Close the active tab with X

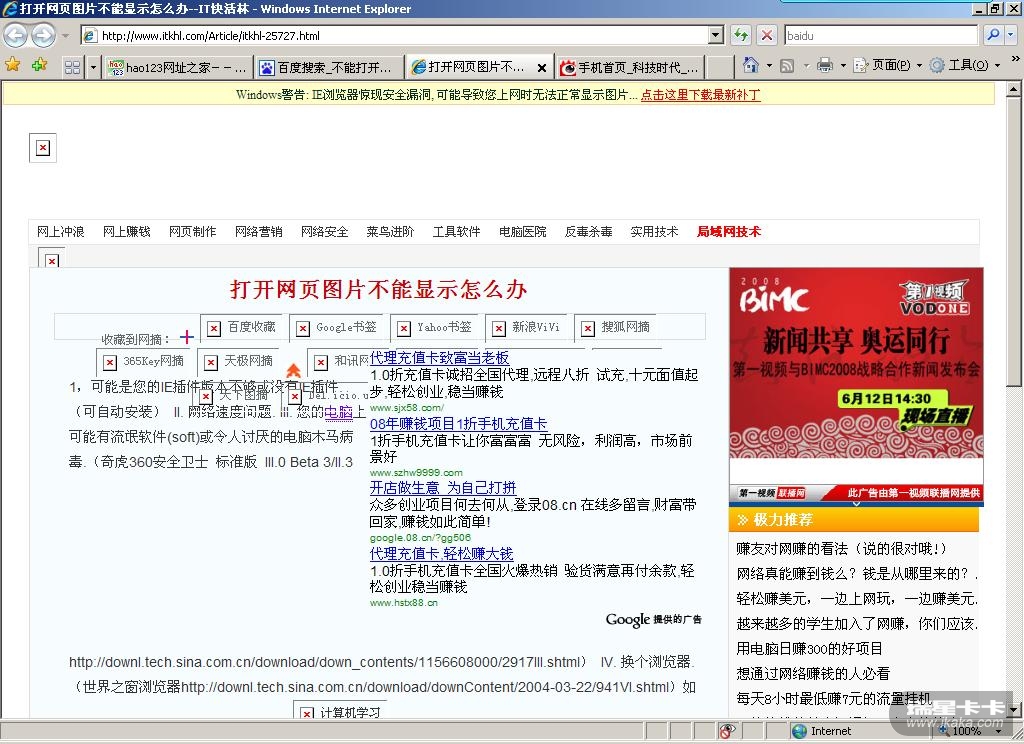click(541, 67)
